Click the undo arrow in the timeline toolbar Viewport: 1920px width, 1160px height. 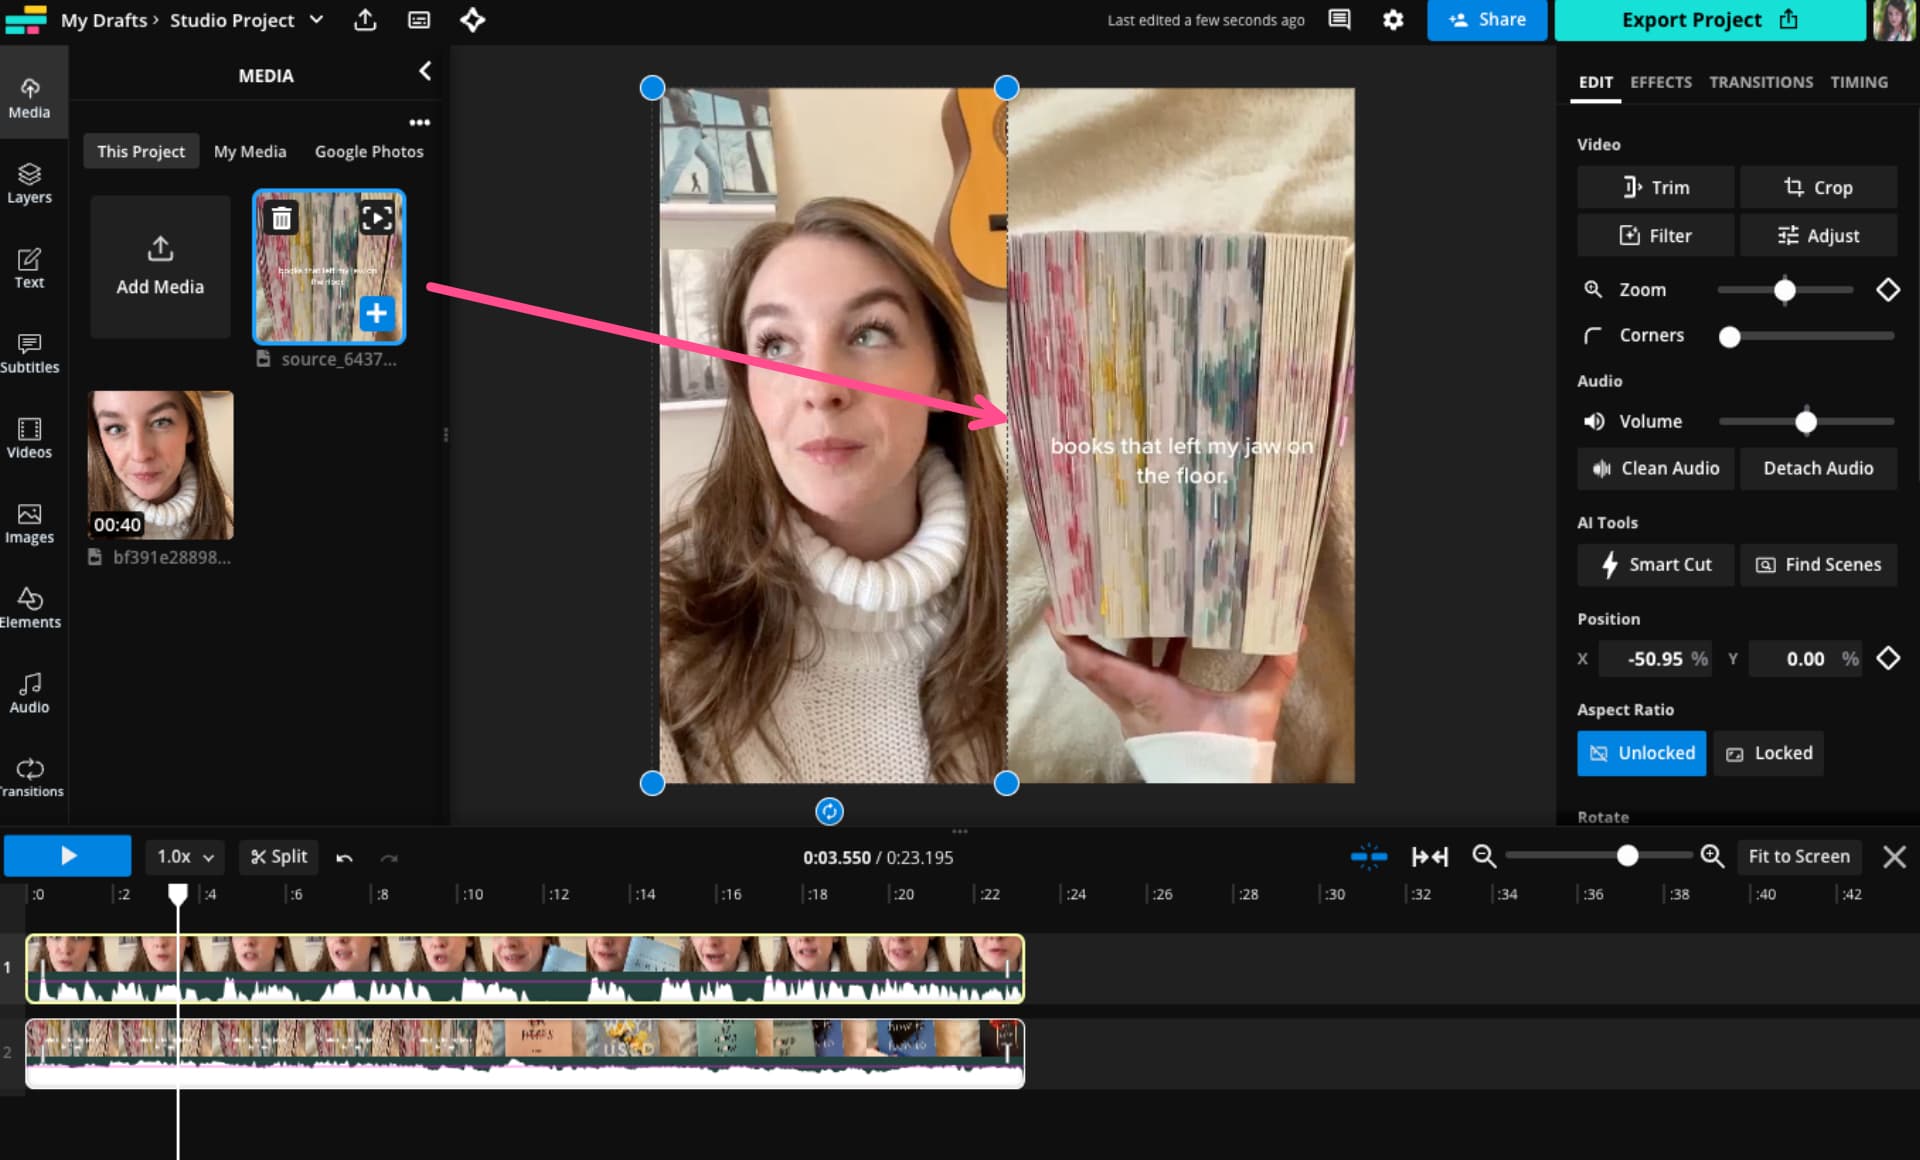344,857
